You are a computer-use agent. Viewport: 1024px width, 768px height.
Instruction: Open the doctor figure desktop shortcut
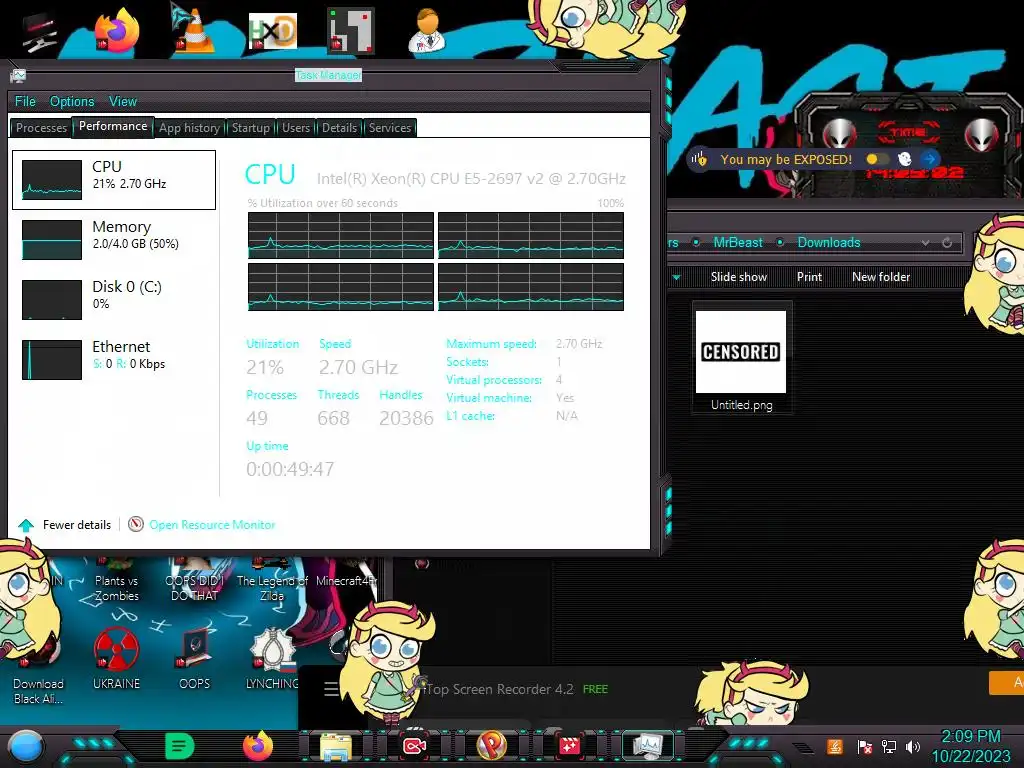coord(427,30)
